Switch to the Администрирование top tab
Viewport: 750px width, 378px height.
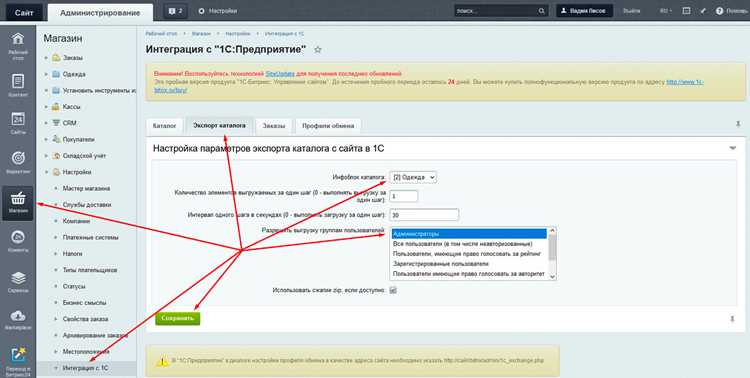(100, 12)
